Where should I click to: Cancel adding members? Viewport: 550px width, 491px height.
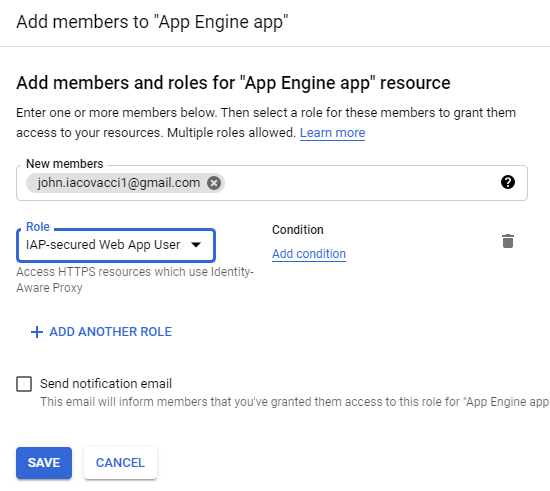(x=120, y=463)
